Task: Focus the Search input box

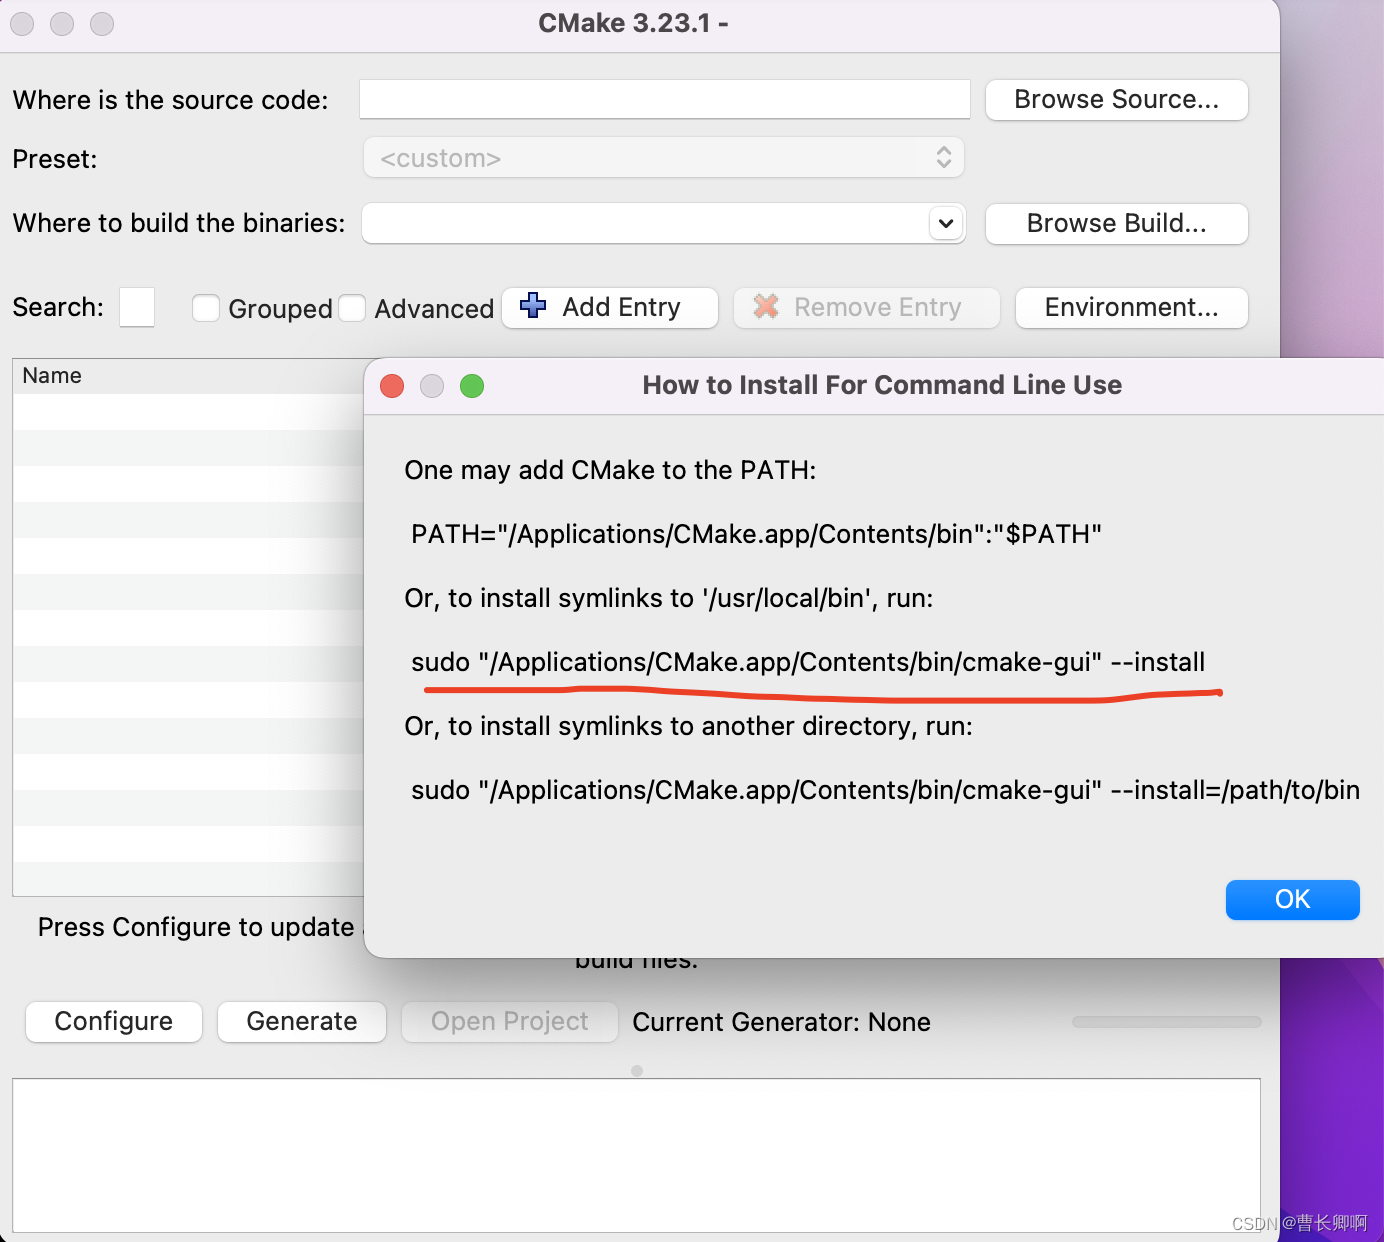Action: click(137, 307)
